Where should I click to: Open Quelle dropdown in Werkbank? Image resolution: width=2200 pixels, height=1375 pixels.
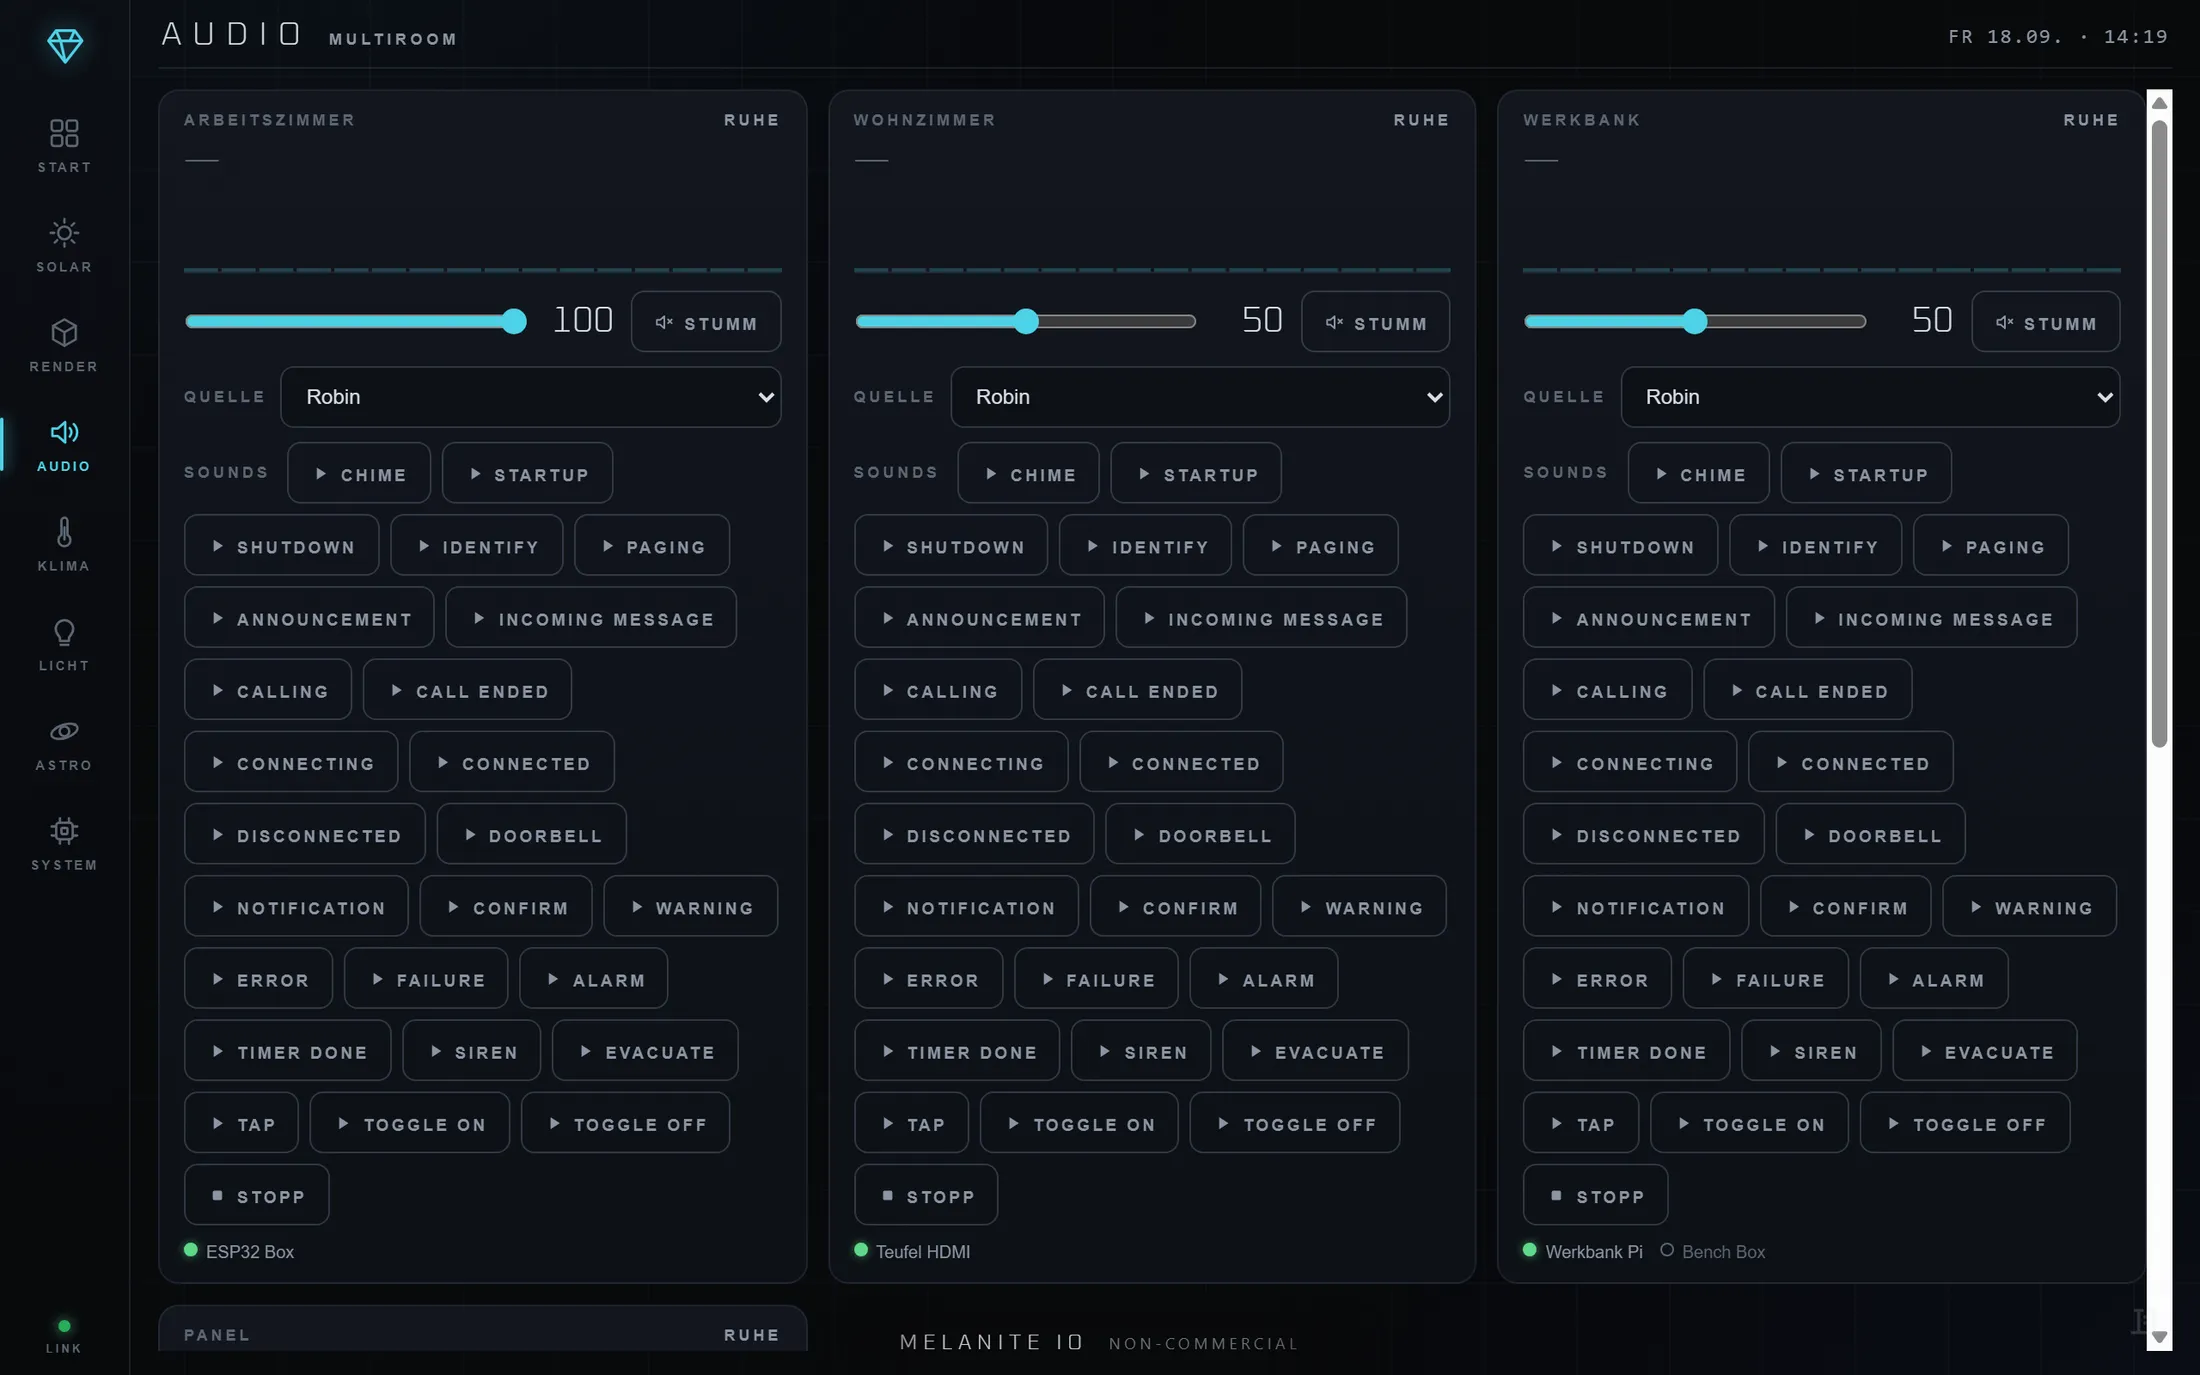pos(1870,397)
